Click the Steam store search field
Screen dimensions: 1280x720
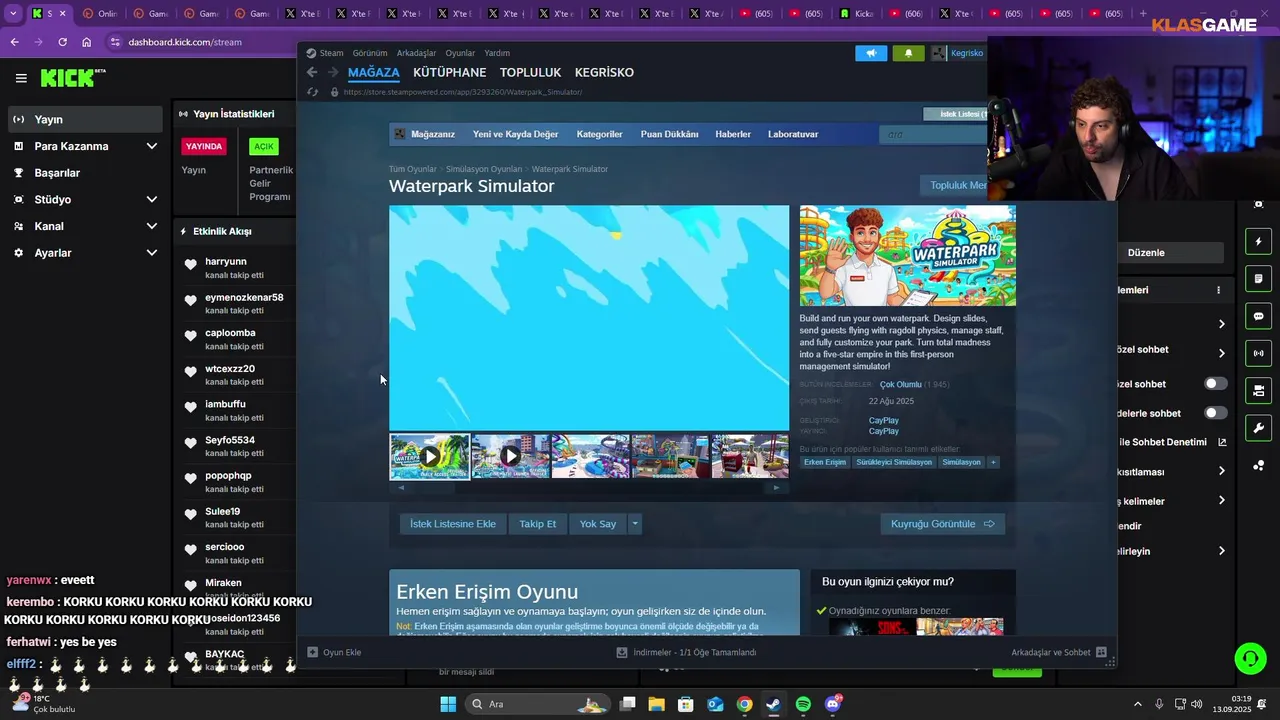933,134
